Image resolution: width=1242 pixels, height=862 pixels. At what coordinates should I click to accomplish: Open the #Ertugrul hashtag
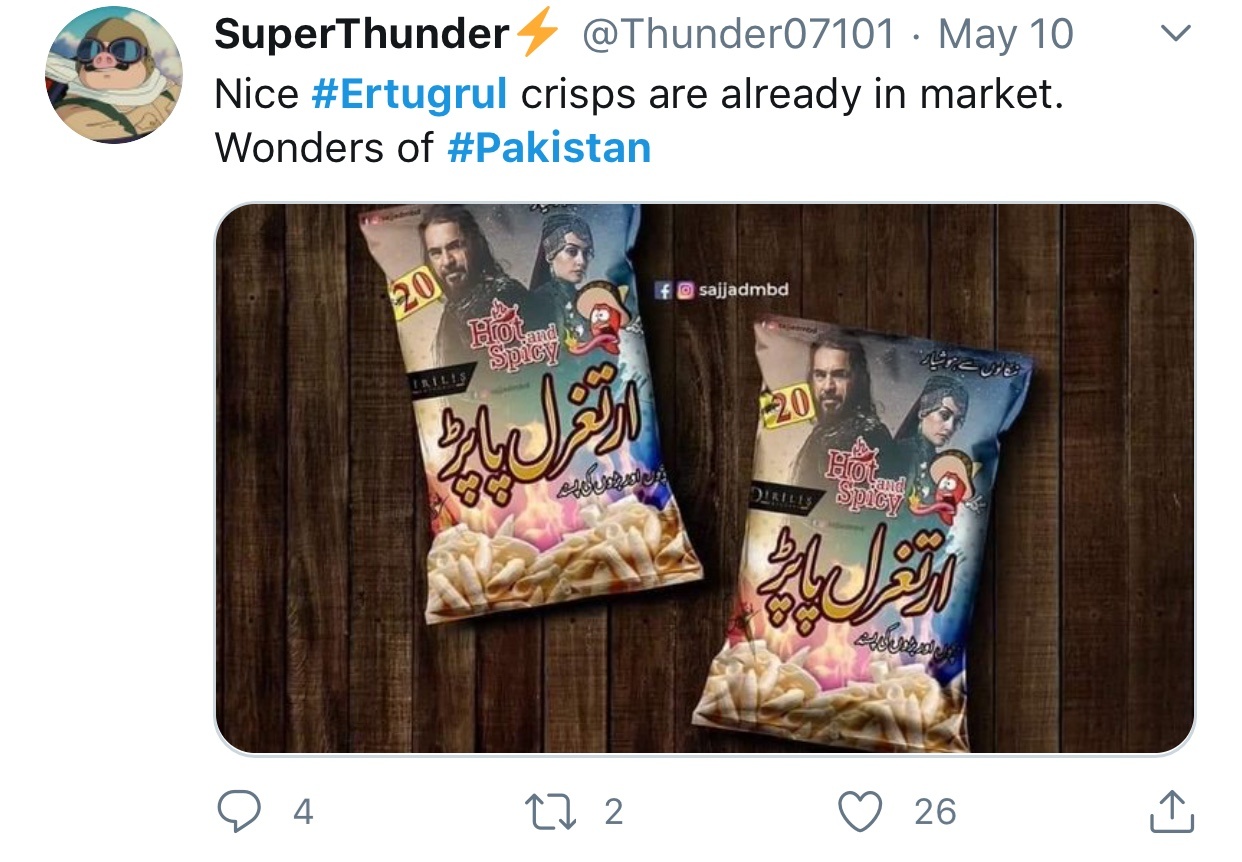click(x=410, y=93)
